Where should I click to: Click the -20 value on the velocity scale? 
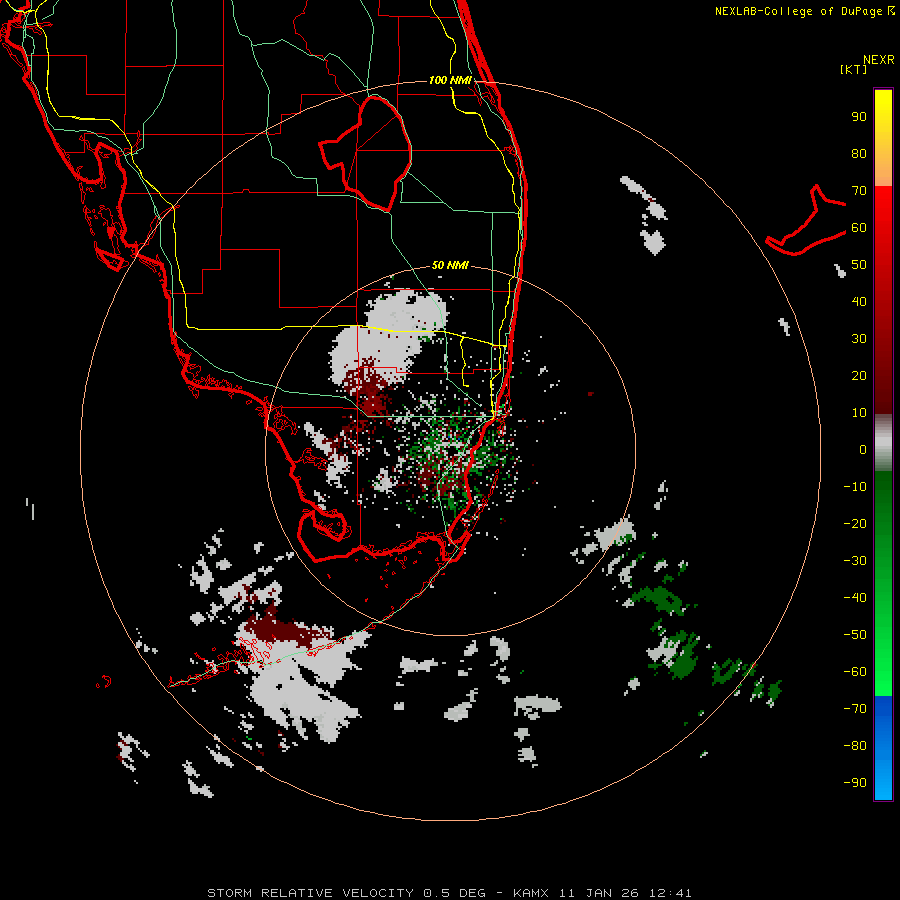click(x=855, y=523)
